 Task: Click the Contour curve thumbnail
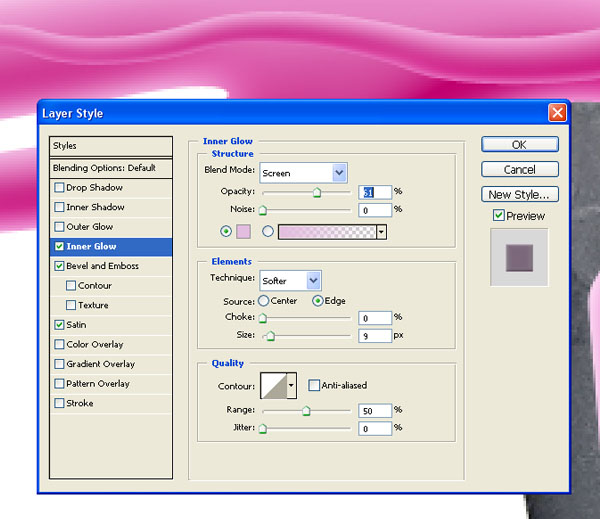pyautogui.click(x=274, y=385)
